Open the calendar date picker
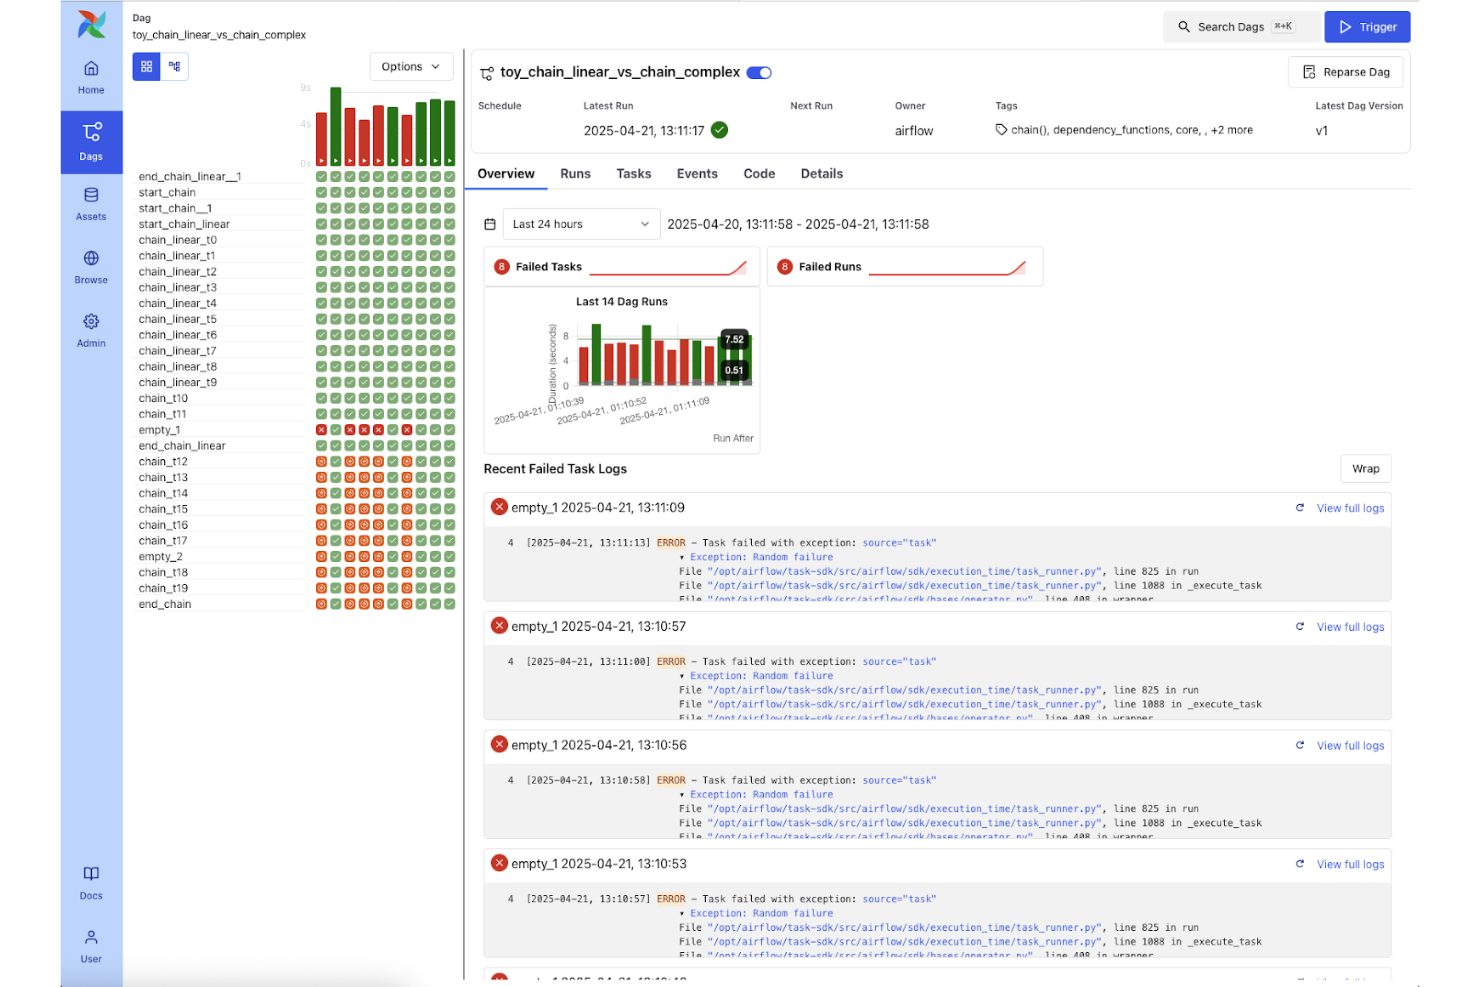The image size is (1480, 987). [x=491, y=224]
